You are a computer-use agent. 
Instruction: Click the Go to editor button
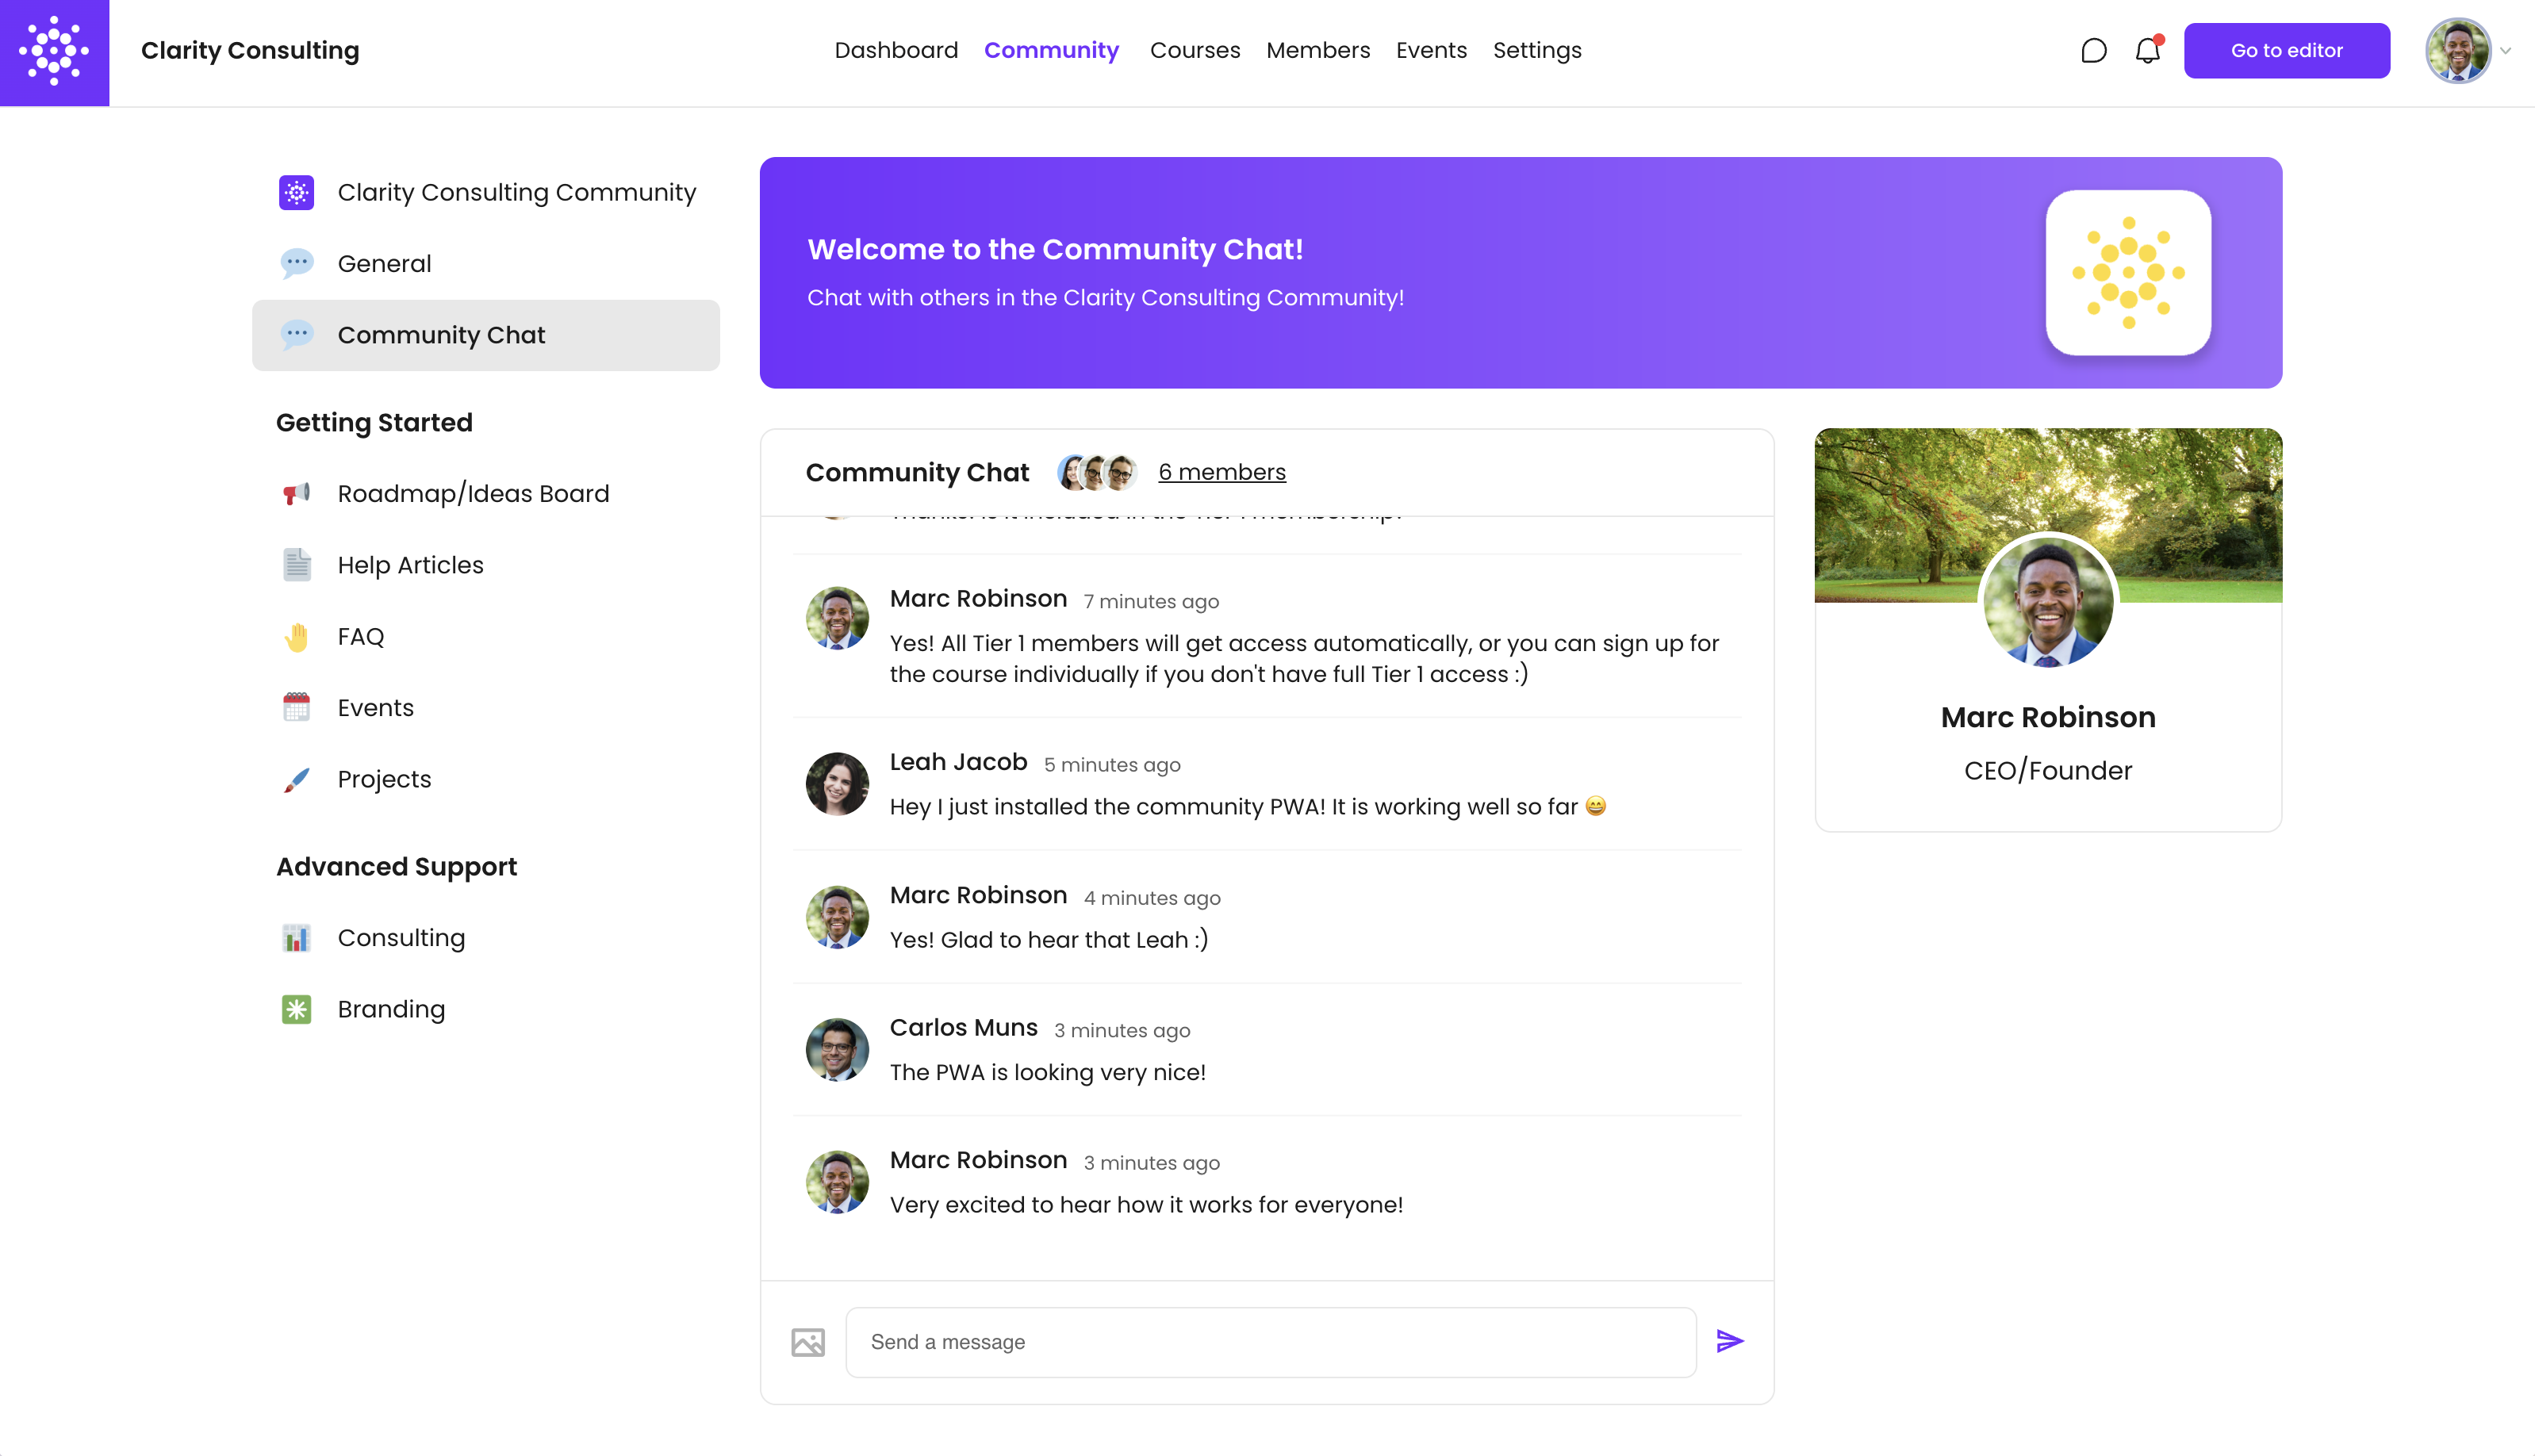[x=2286, y=51]
